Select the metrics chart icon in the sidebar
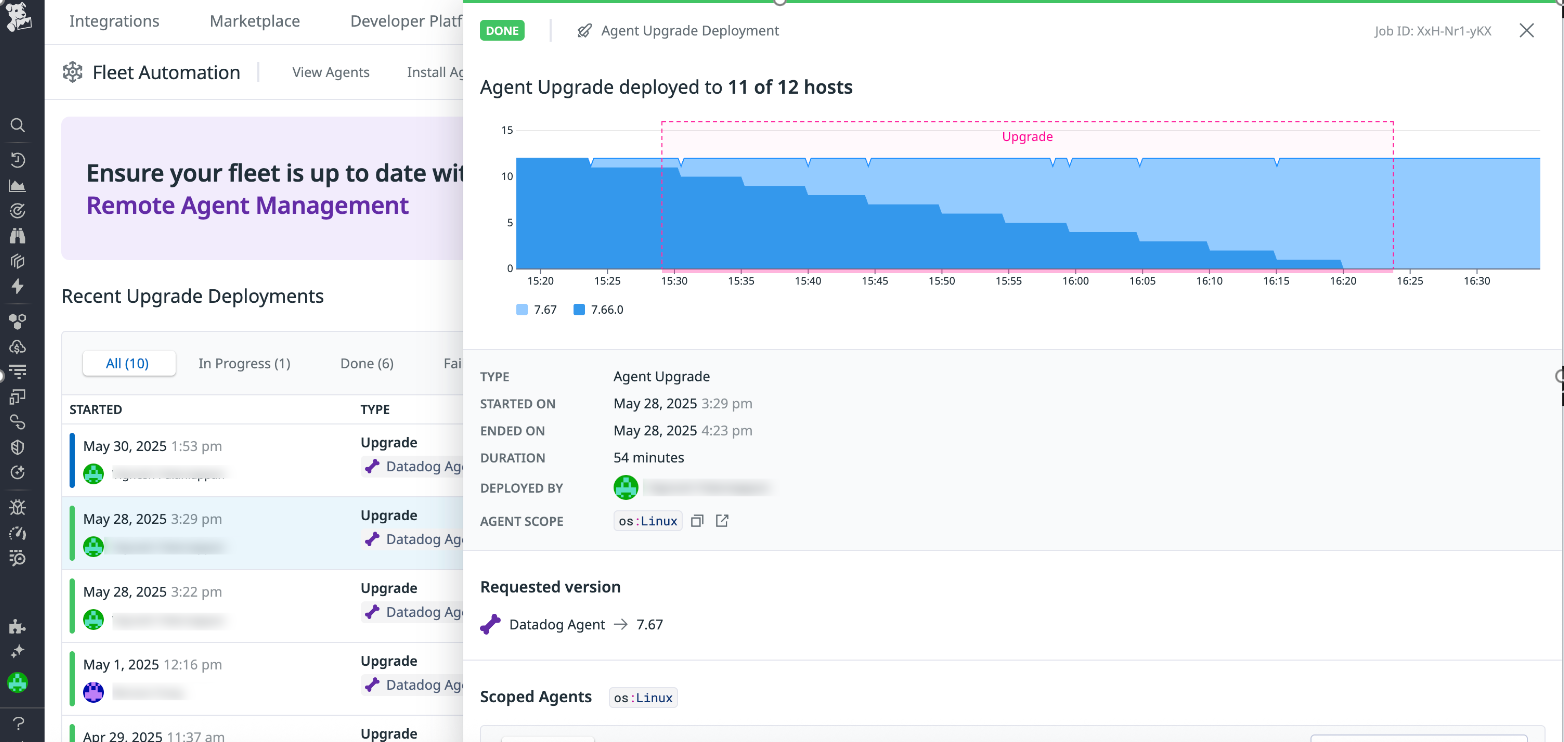The width and height of the screenshot is (1564, 742). click(x=17, y=185)
